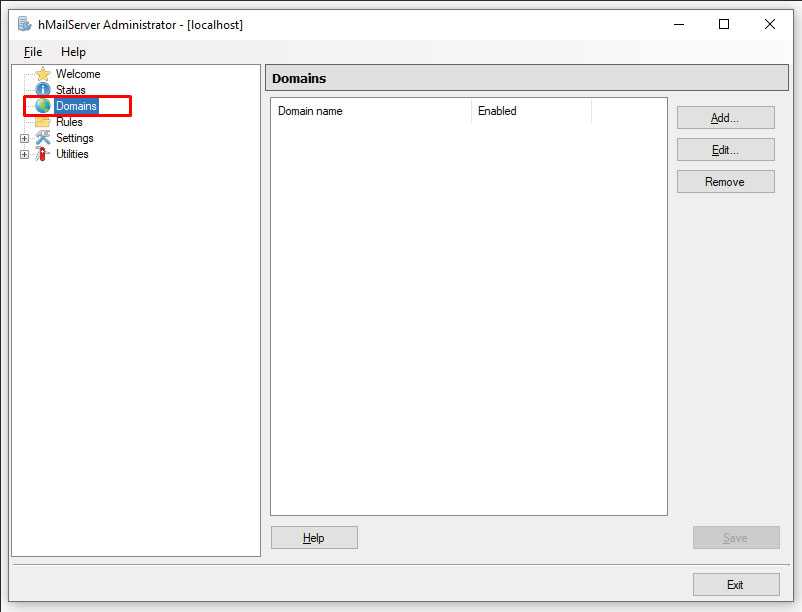The height and width of the screenshot is (612, 802).
Task: Click the Rules folder icon
Action: [43, 122]
